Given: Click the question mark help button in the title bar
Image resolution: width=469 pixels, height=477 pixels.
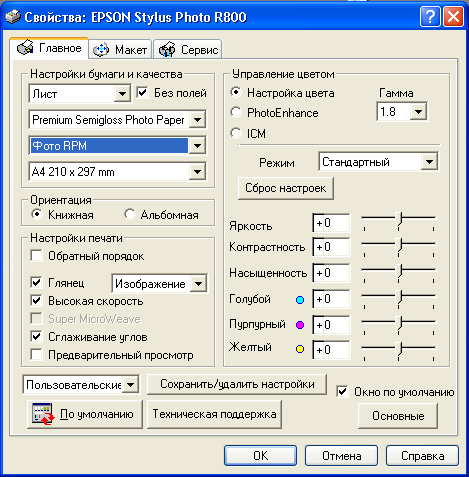Looking at the screenshot, I should 430,16.
